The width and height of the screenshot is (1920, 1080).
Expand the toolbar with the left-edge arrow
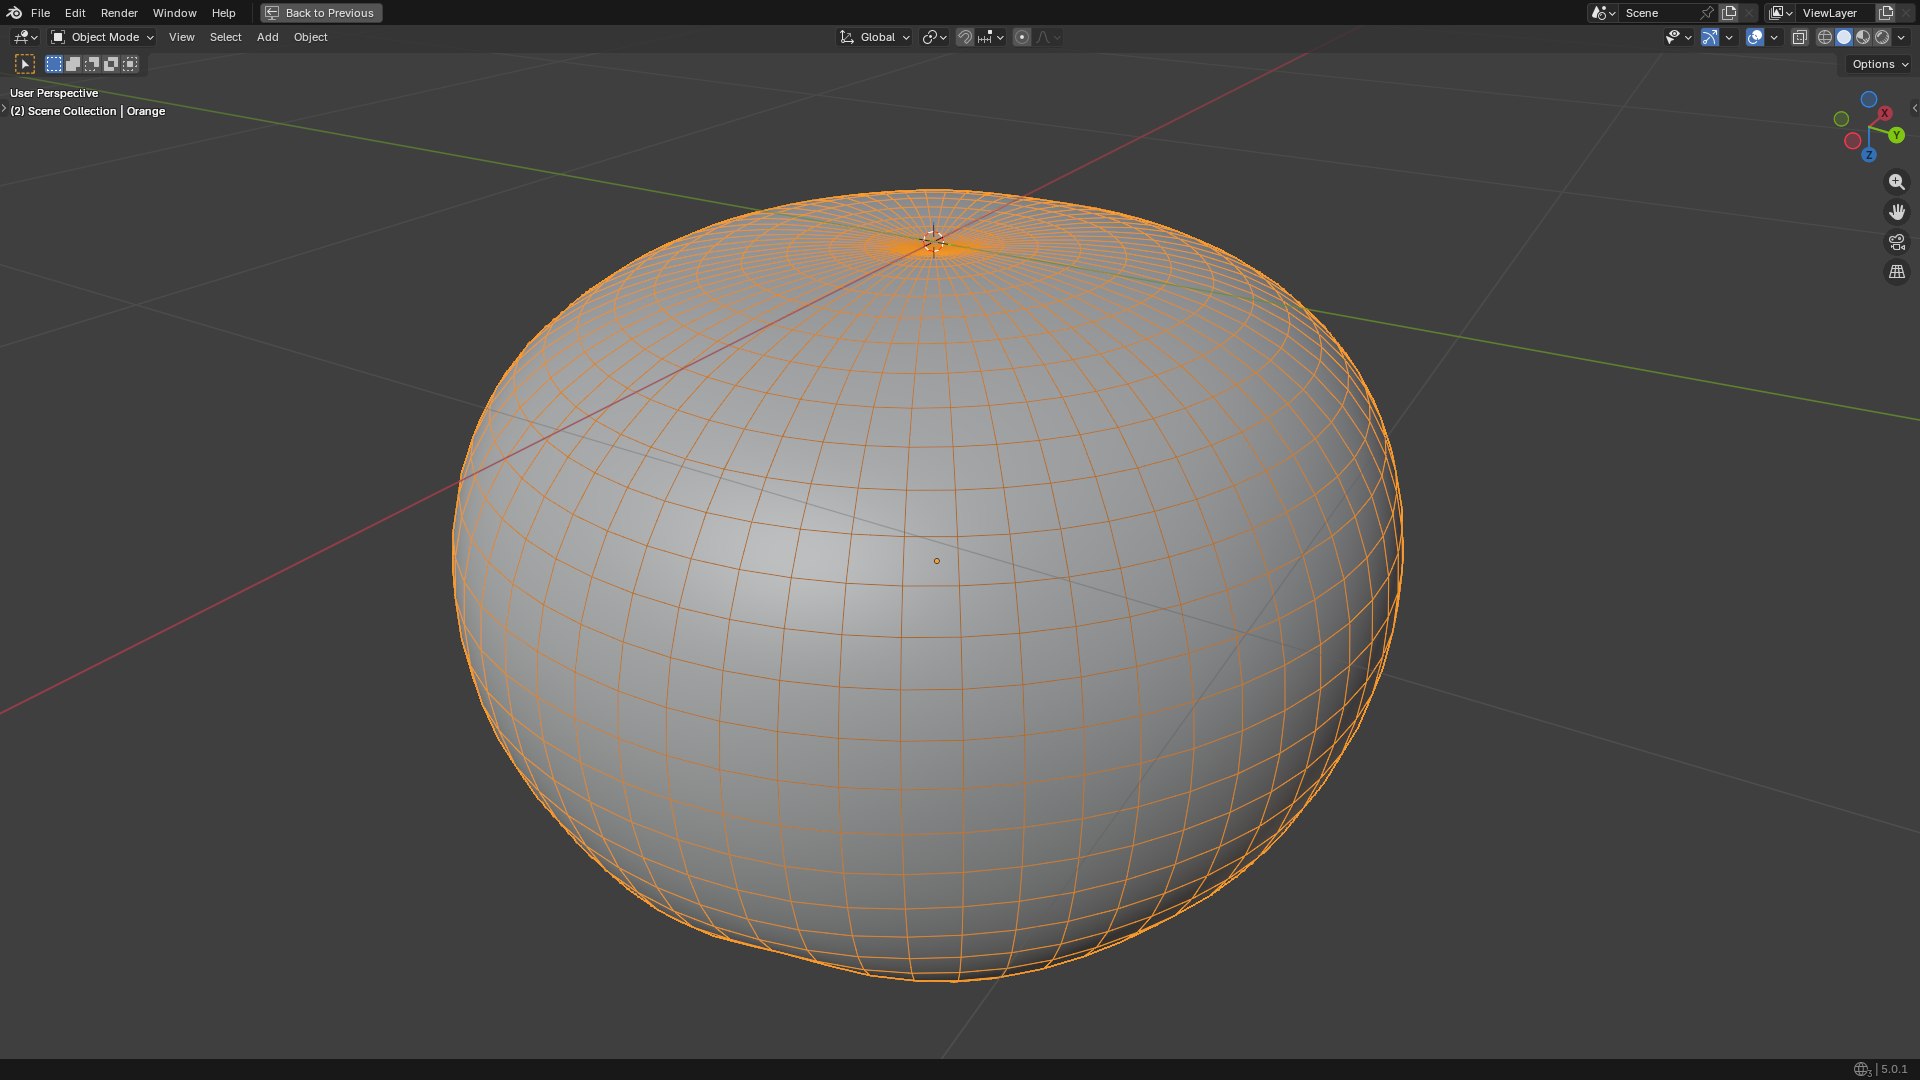point(4,108)
